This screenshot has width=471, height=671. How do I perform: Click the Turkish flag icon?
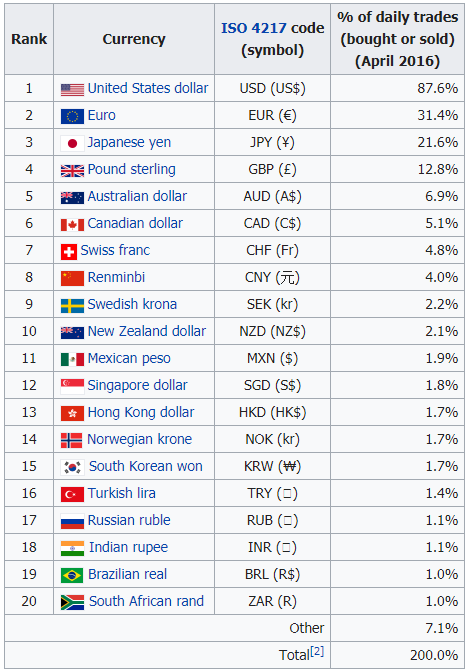[72, 494]
